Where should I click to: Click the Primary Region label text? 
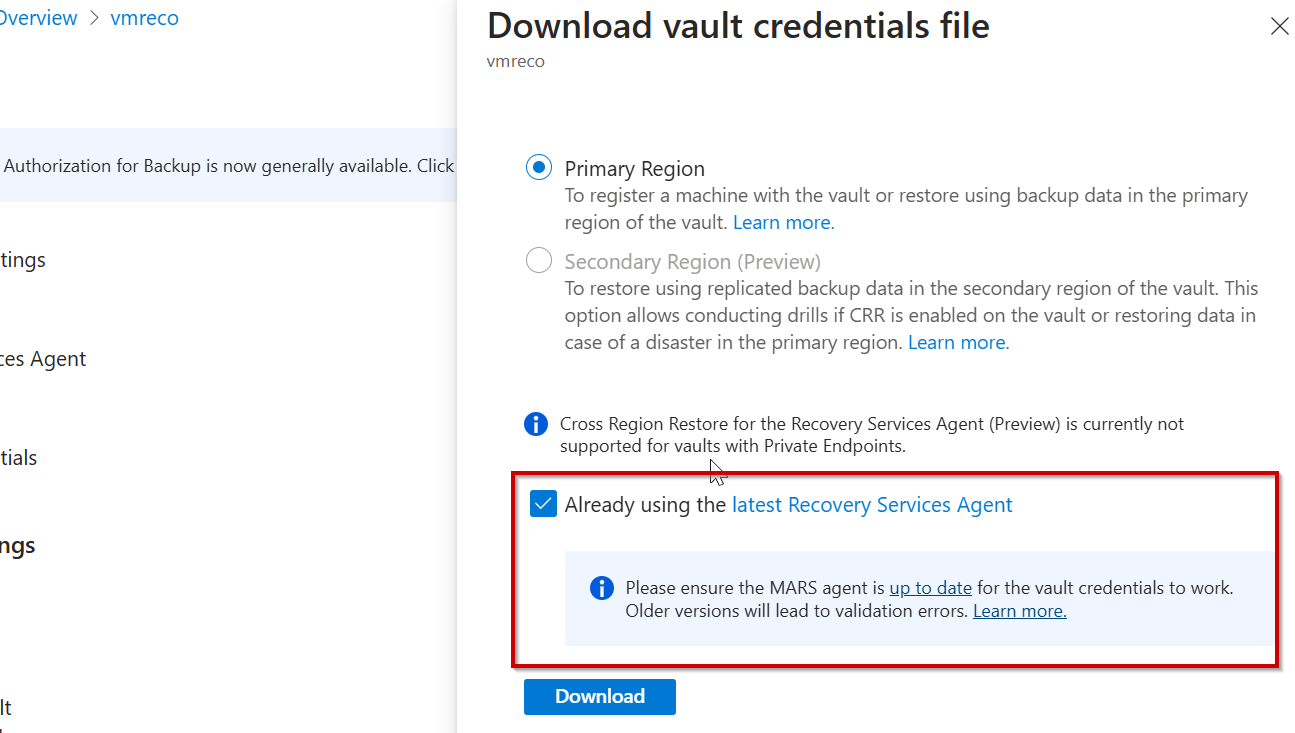tap(634, 168)
